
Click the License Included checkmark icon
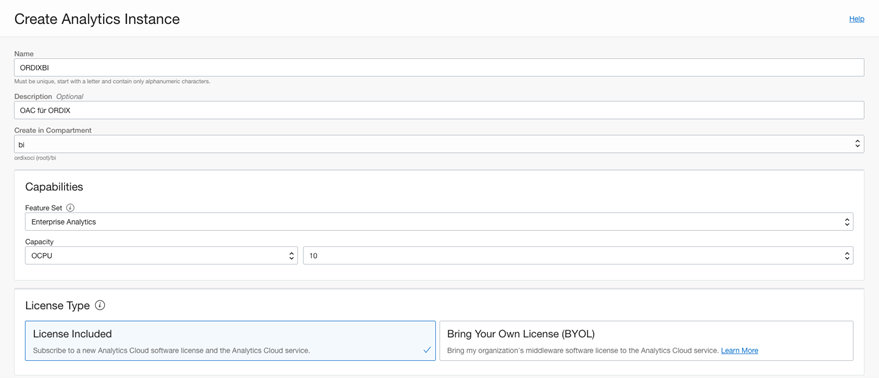click(427, 350)
